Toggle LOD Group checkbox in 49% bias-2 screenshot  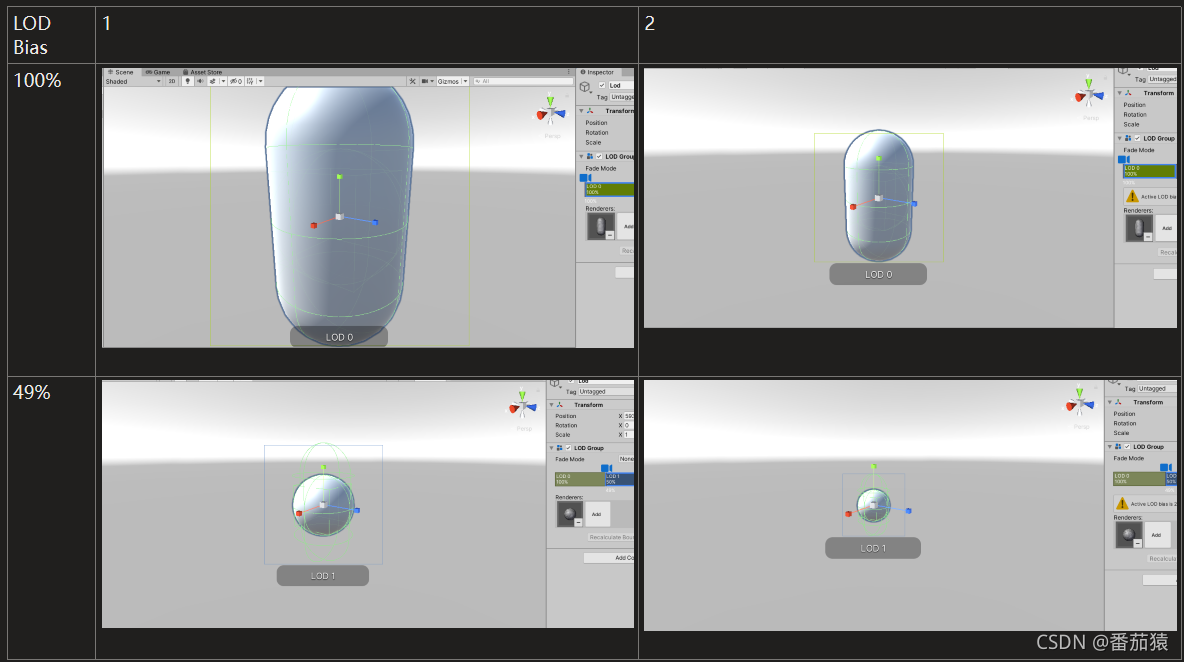pos(1127,447)
